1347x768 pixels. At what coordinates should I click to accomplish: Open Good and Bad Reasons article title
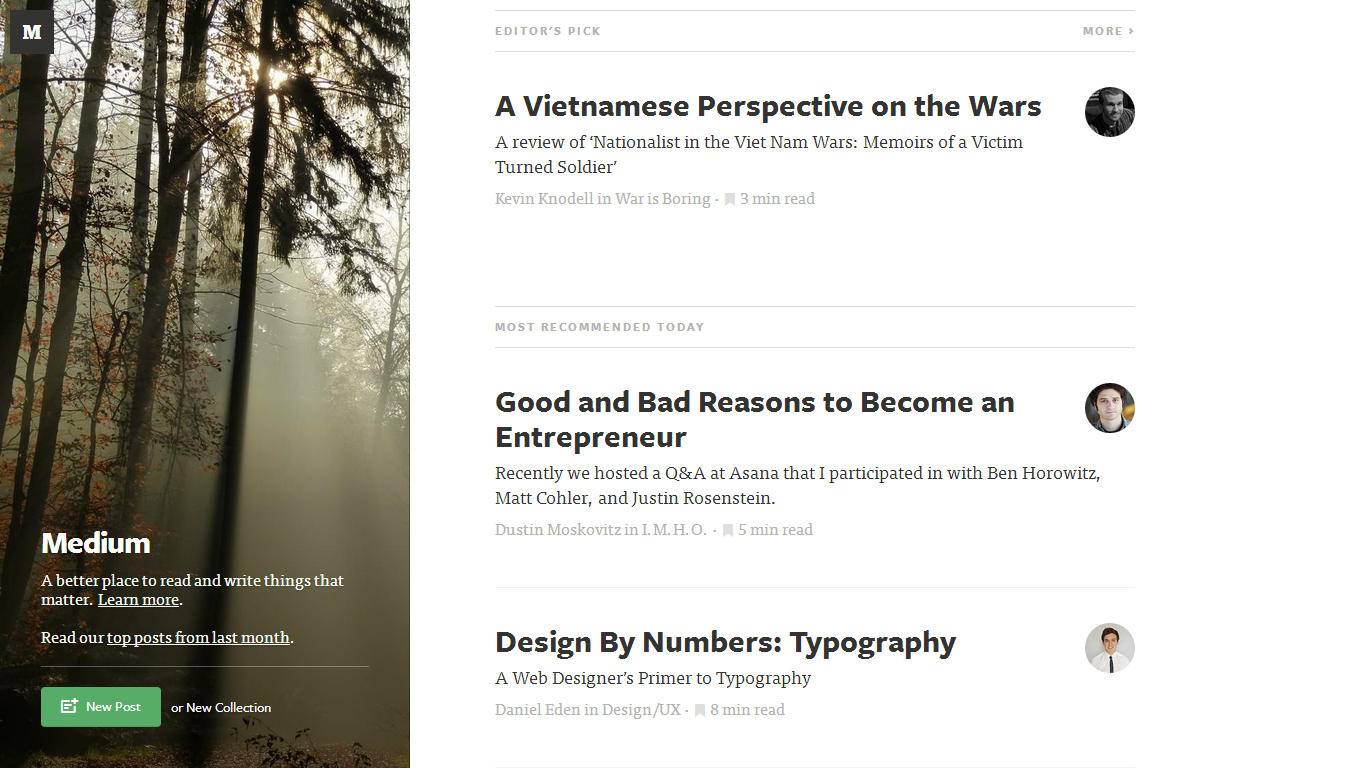click(755, 419)
